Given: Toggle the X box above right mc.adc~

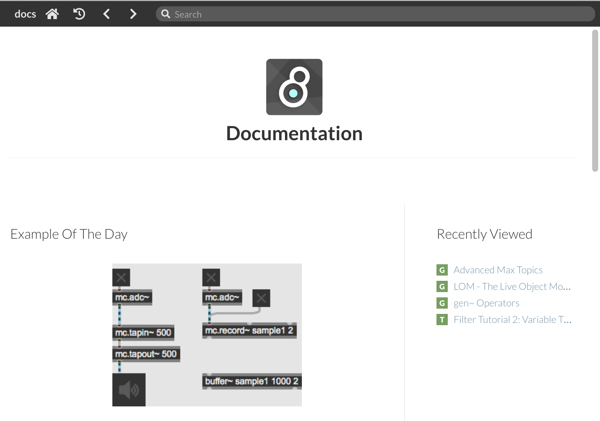Looking at the screenshot, I should pos(211,277).
